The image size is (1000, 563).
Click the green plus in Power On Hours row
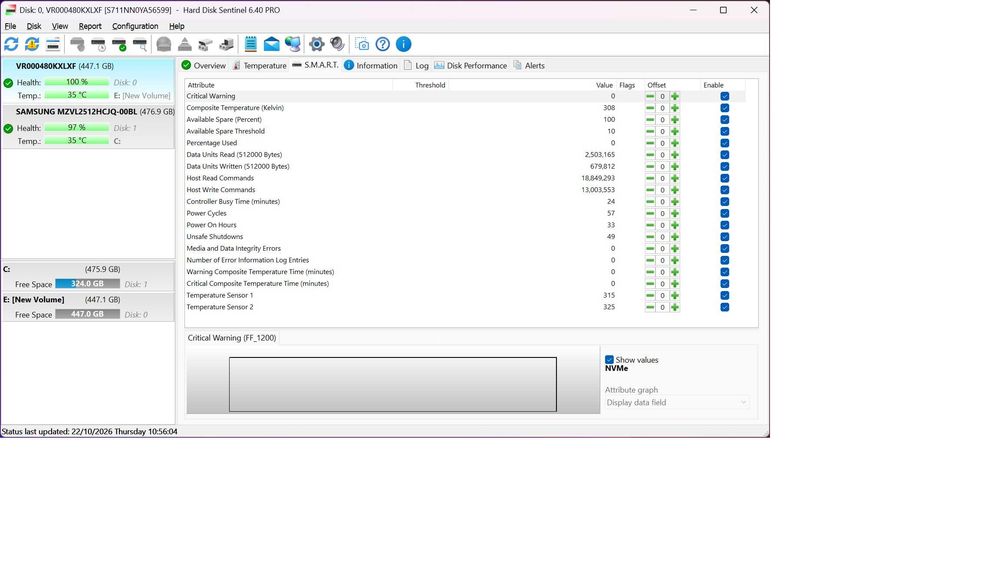(675, 225)
